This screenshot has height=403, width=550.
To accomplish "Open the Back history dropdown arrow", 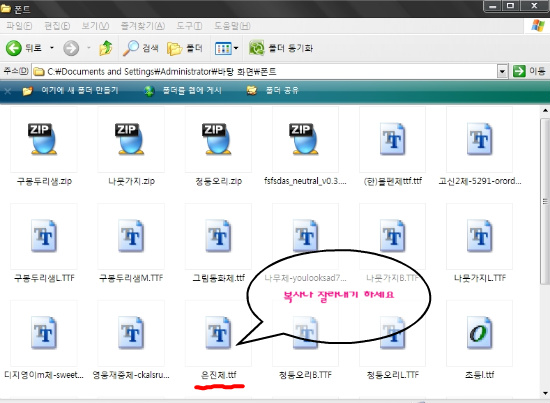I will pos(52,48).
